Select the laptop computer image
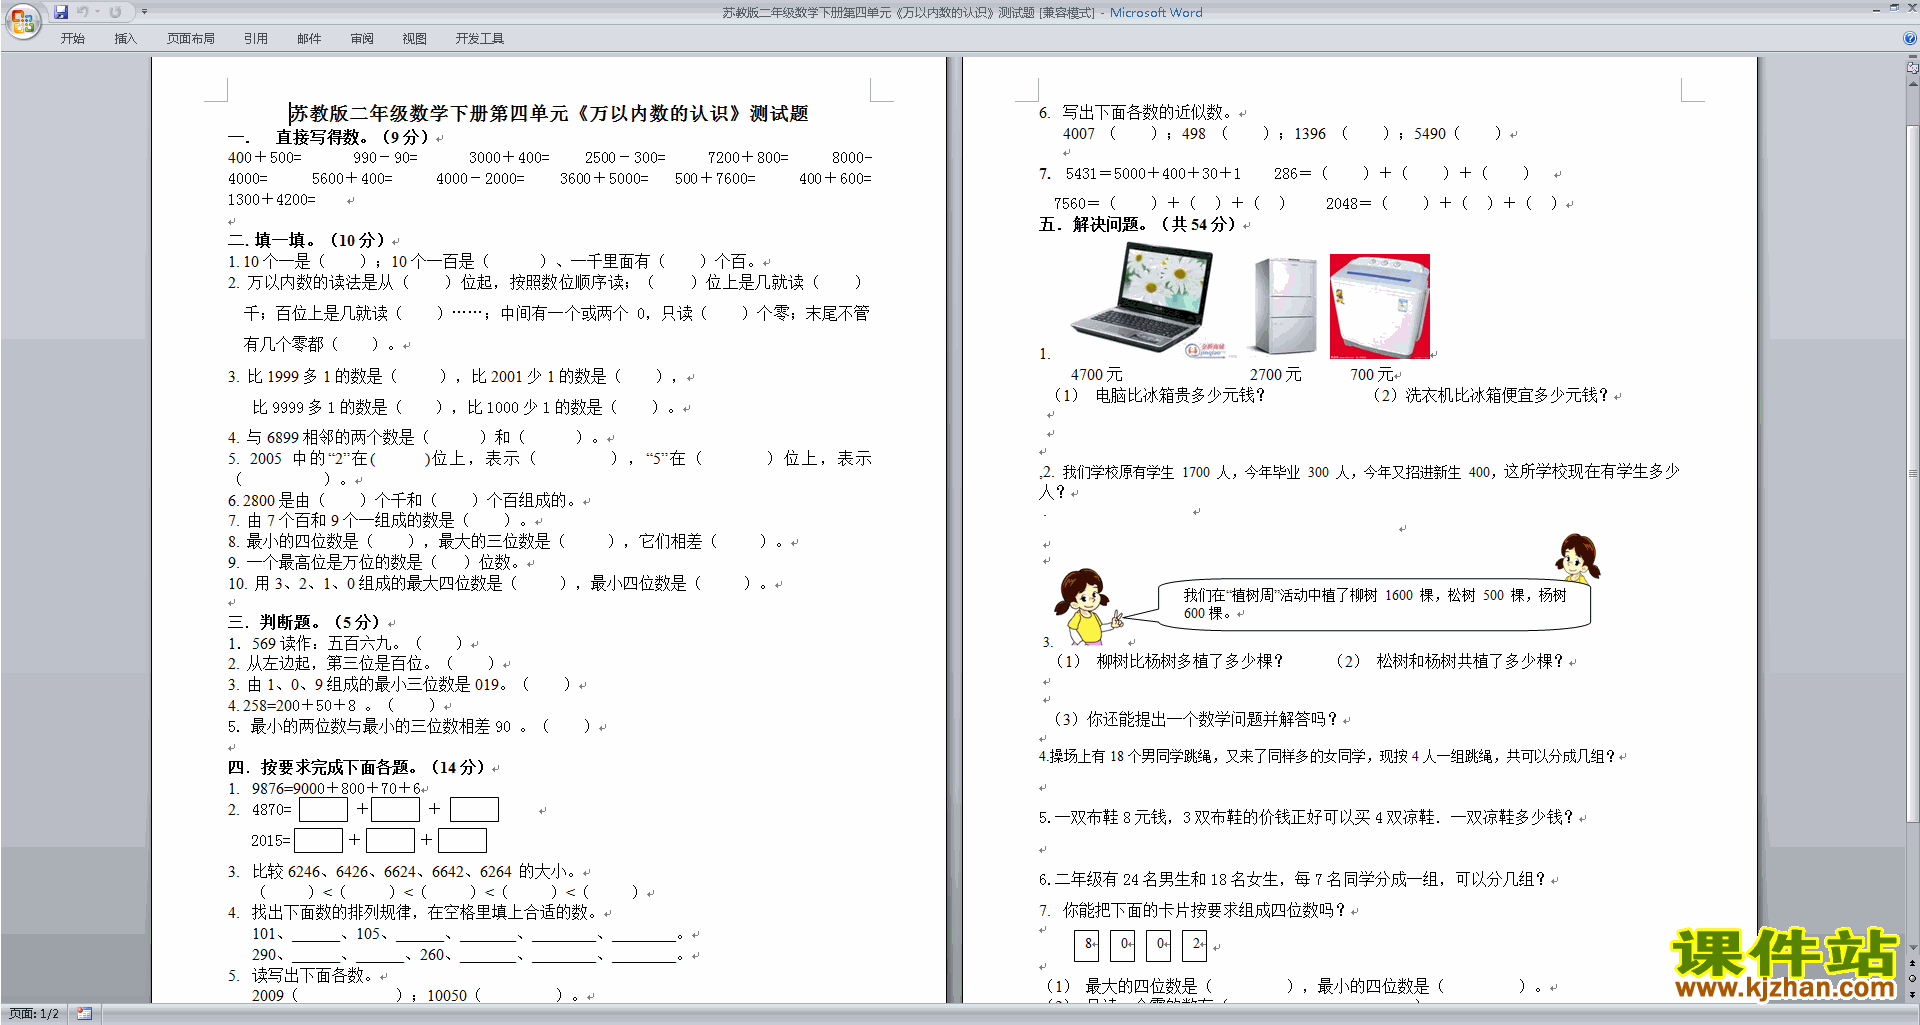 pos(1143,297)
